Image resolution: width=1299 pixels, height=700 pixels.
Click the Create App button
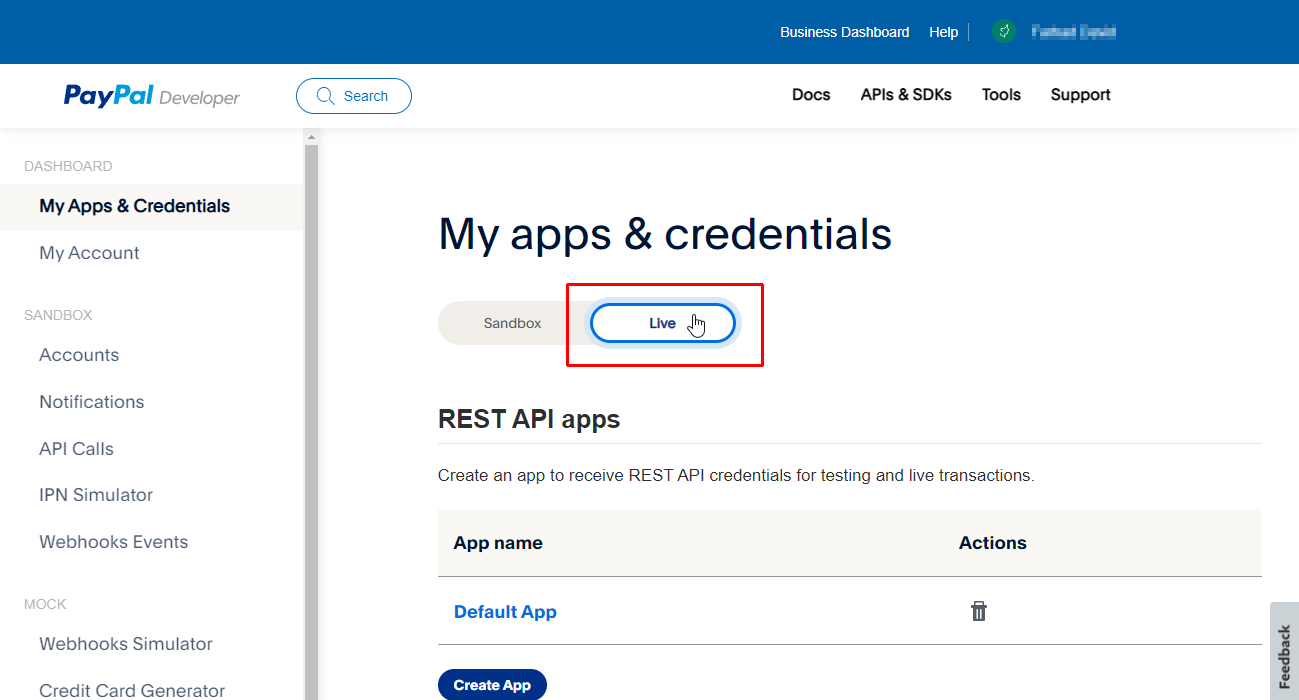pyautogui.click(x=492, y=685)
